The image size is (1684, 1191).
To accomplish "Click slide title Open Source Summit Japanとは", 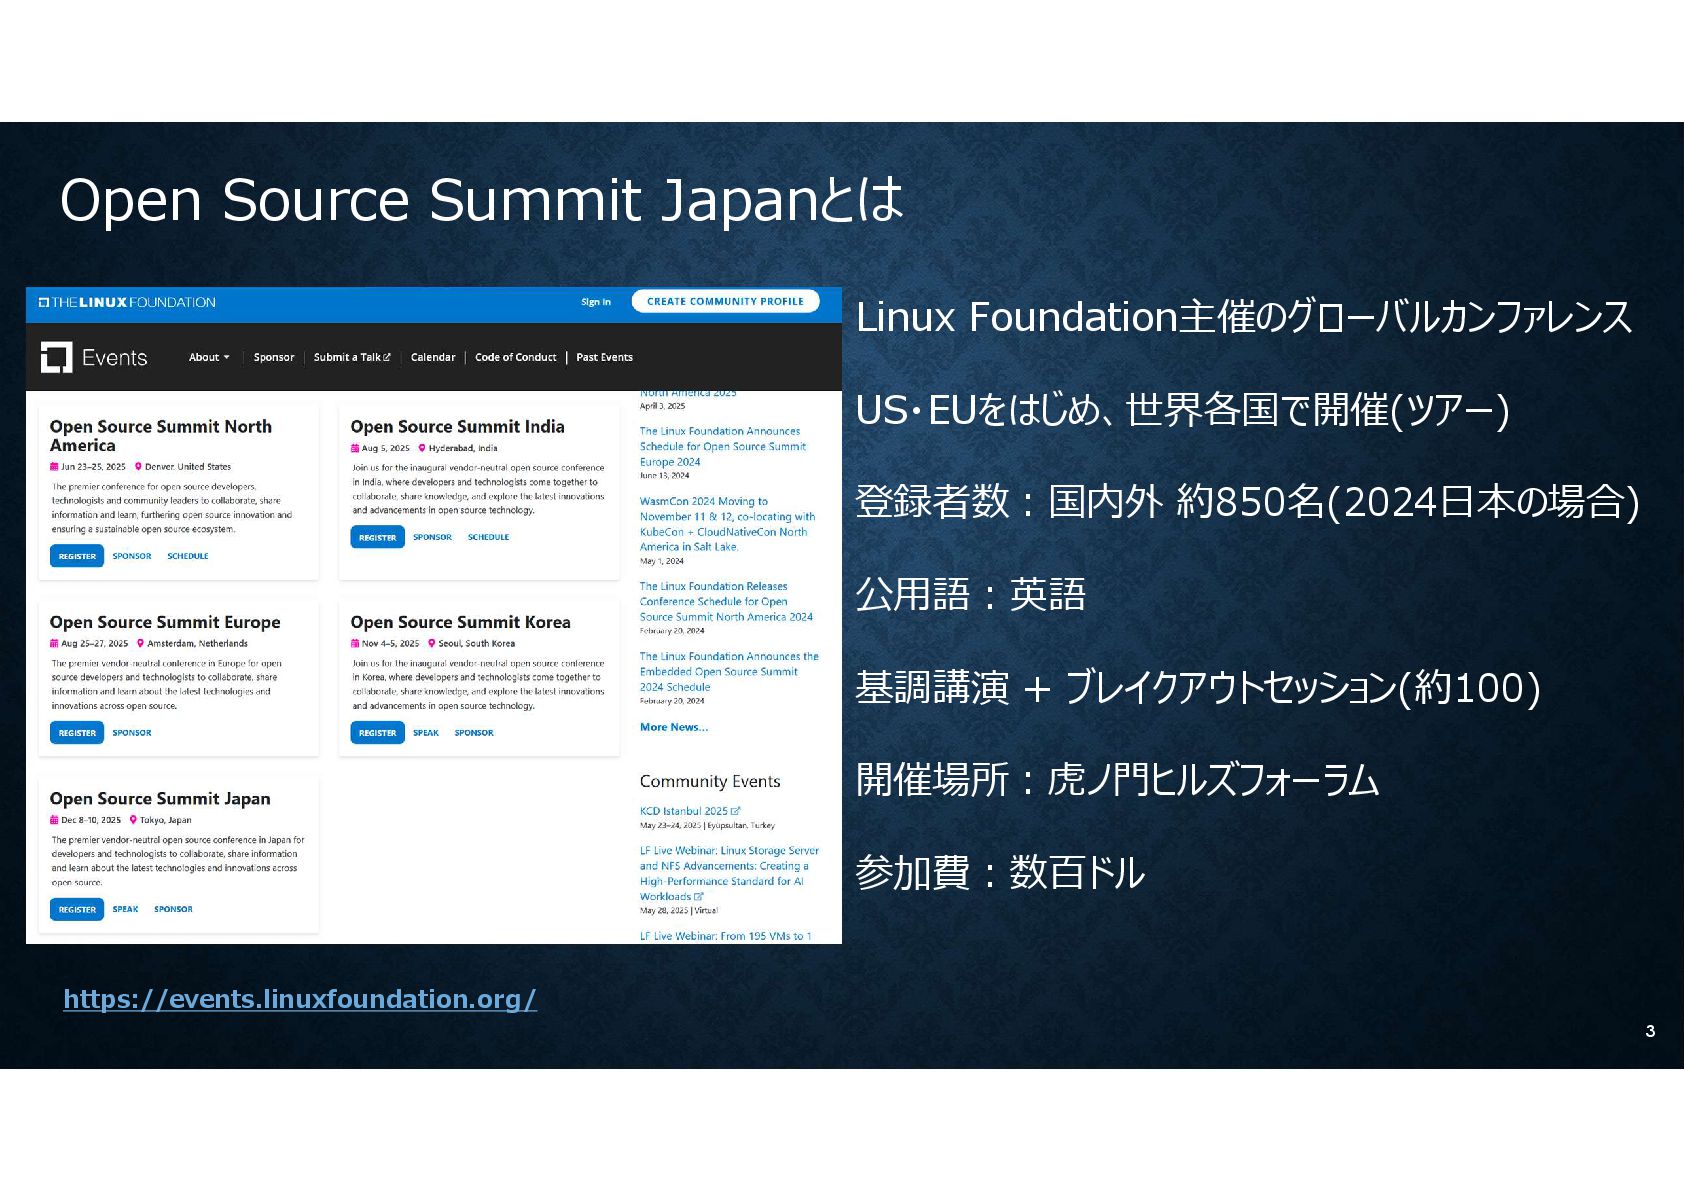I will pyautogui.click(x=482, y=200).
